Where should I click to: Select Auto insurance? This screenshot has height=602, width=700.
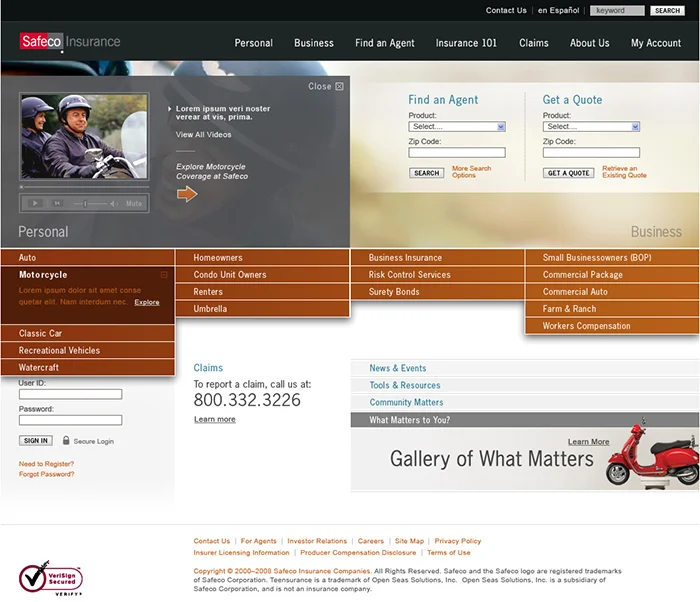click(88, 258)
